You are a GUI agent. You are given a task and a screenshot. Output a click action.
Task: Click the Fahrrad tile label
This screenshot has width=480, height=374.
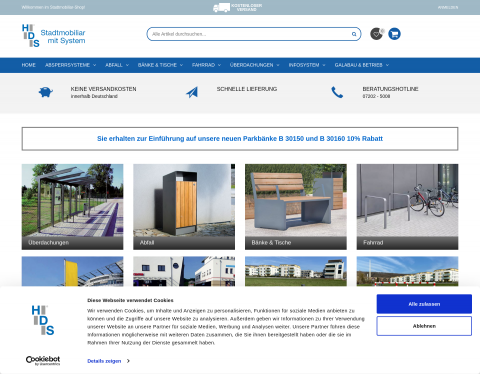coord(373,243)
